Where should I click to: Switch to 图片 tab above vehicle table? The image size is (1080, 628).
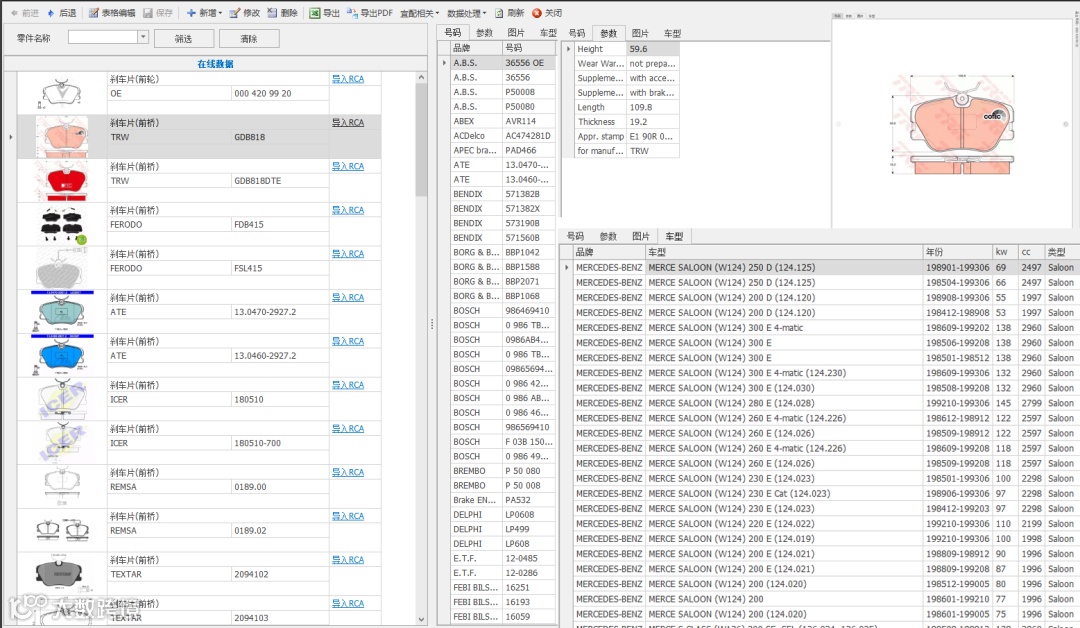tap(641, 236)
